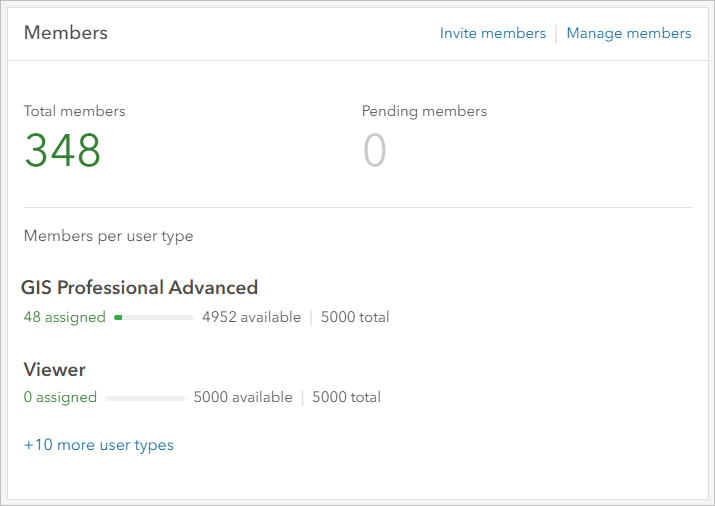Click the 48 assigned text
The height and width of the screenshot is (506, 715).
[x=64, y=317]
